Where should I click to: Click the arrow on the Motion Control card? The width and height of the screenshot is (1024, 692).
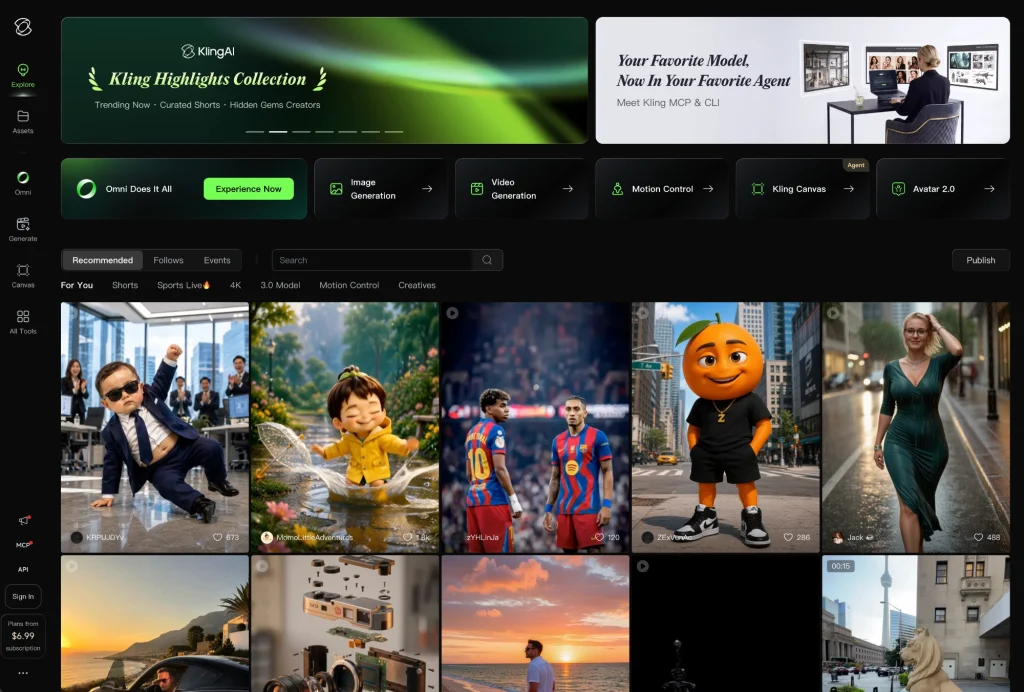708,189
